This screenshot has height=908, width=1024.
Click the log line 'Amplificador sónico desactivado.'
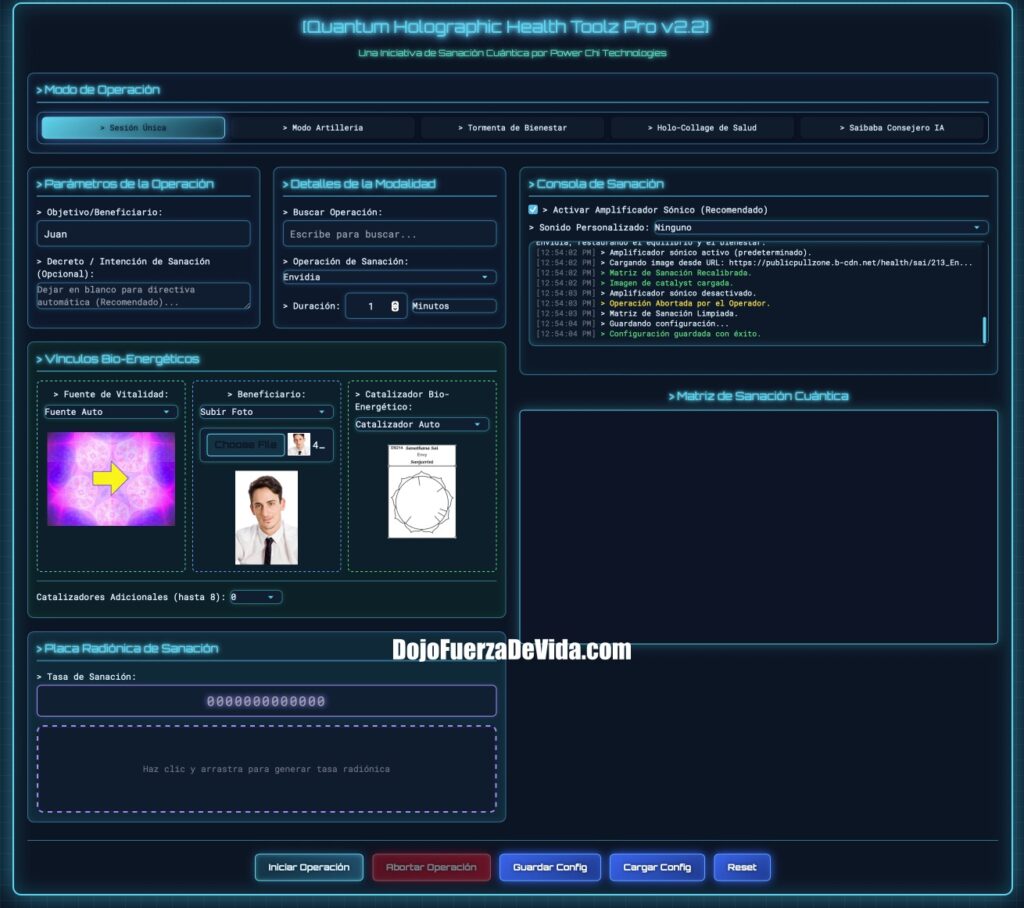point(646,293)
